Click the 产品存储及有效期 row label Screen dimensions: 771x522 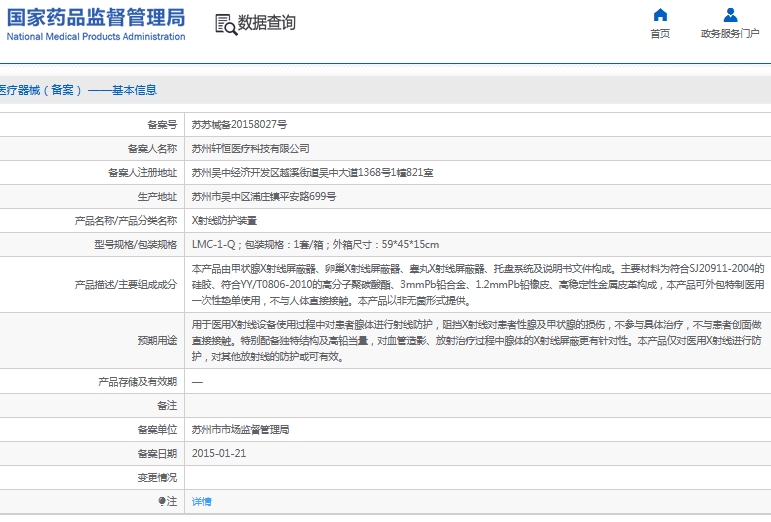pyautogui.click(x=137, y=382)
